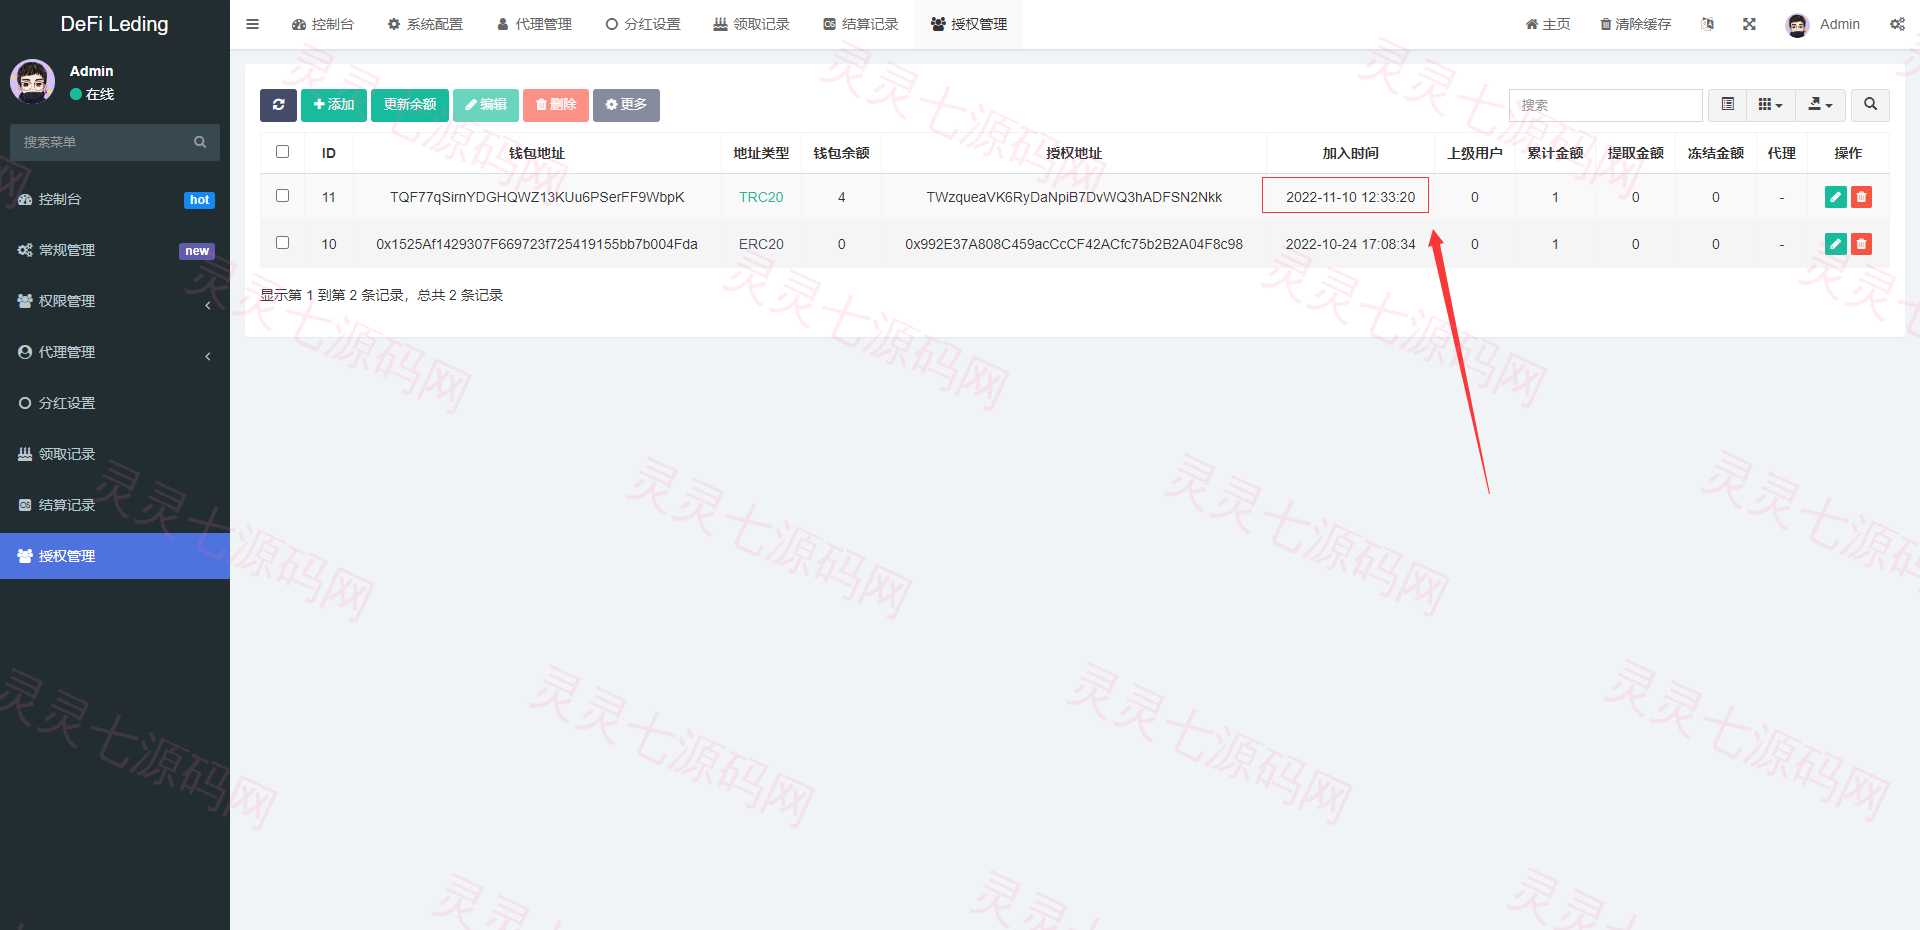1920x930 pixels.
Task: Click the 清除缓存 link
Action: tap(1636, 24)
